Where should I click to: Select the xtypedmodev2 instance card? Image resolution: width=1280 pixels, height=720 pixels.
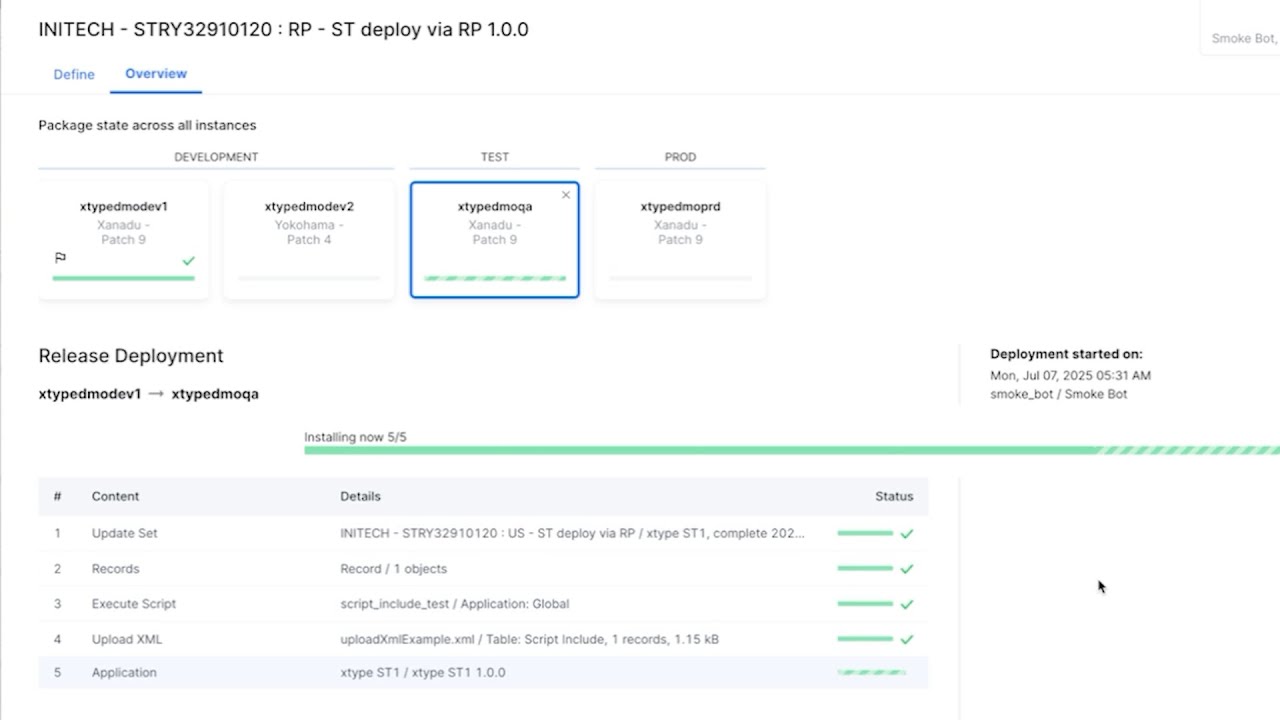(309, 238)
